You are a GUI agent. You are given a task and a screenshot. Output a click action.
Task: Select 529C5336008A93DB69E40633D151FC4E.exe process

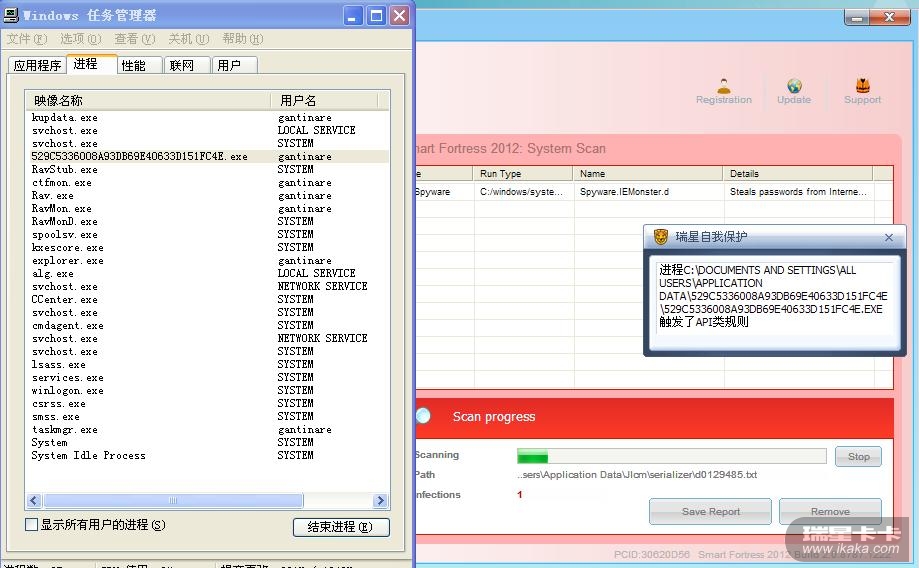(208, 157)
